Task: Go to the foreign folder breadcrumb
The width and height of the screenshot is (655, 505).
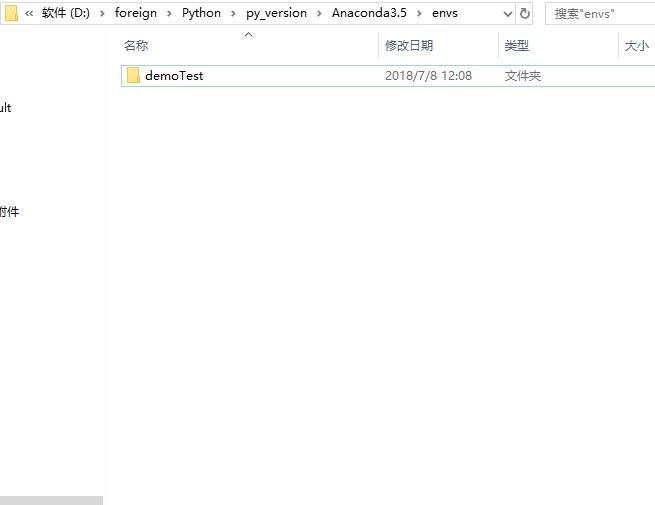Action: click(x=136, y=14)
